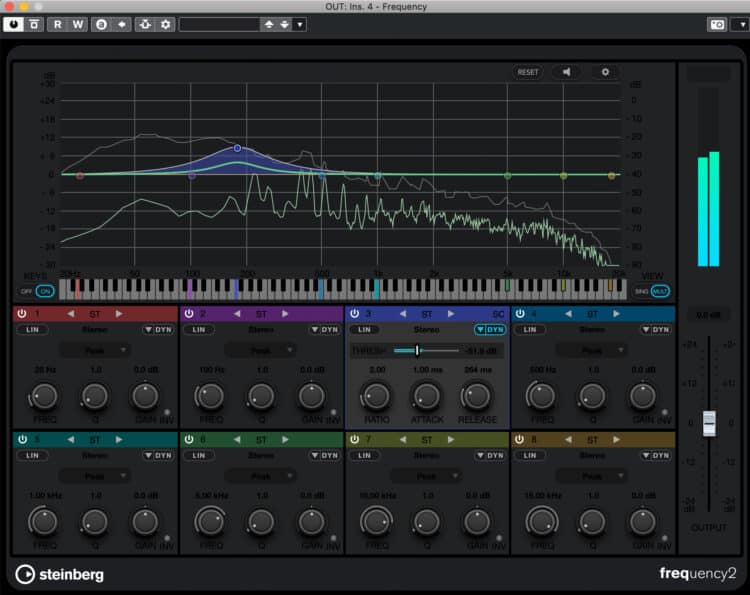750x595 pixels.
Task: Toggle LIN phase button on band 1
Action: [32, 330]
